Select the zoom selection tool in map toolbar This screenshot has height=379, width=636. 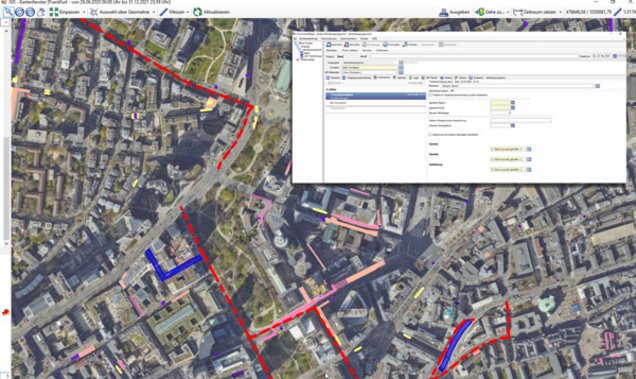tap(8, 12)
